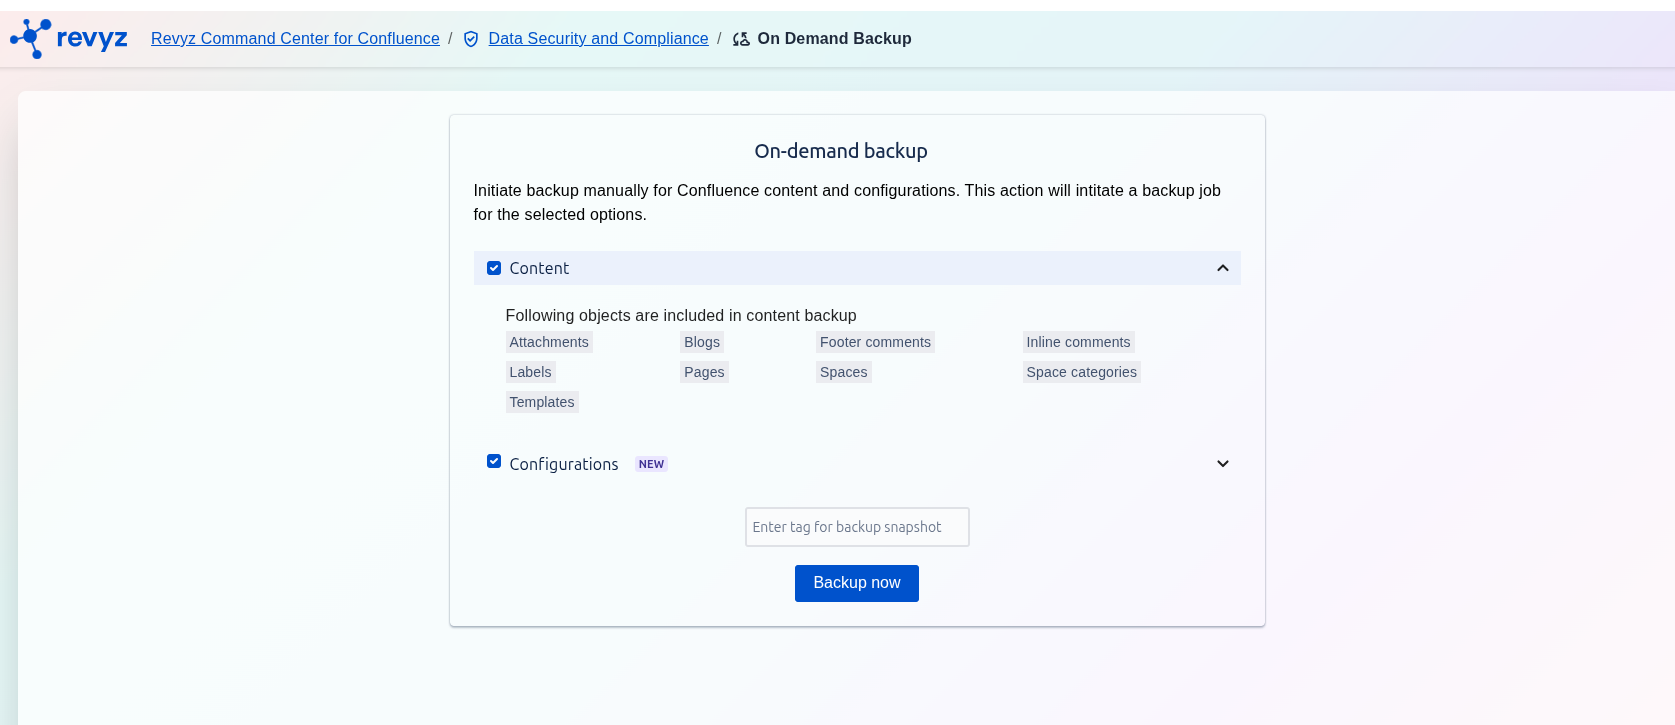Toggle the Configurations checkbox
1675x725 pixels.
click(x=494, y=461)
